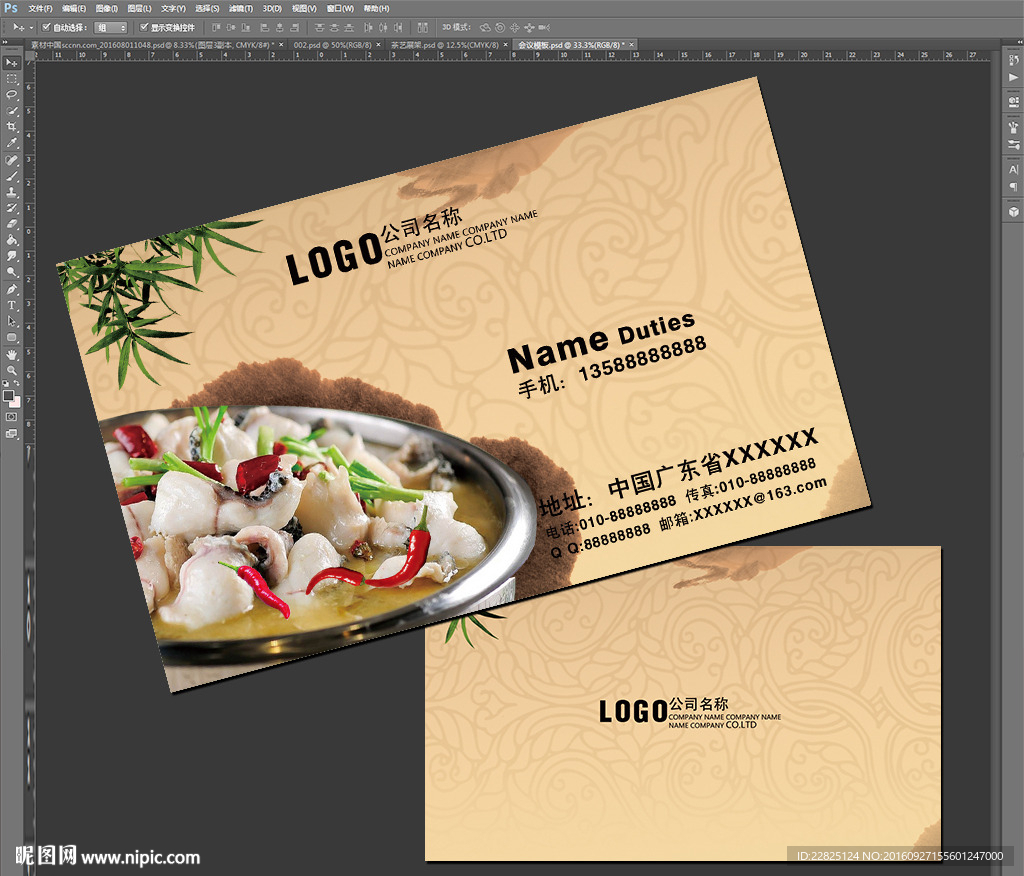Select the Rounded Rectangle shape tool
The width and height of the screenshot is (1024, 876).
(x=12, y=337)
